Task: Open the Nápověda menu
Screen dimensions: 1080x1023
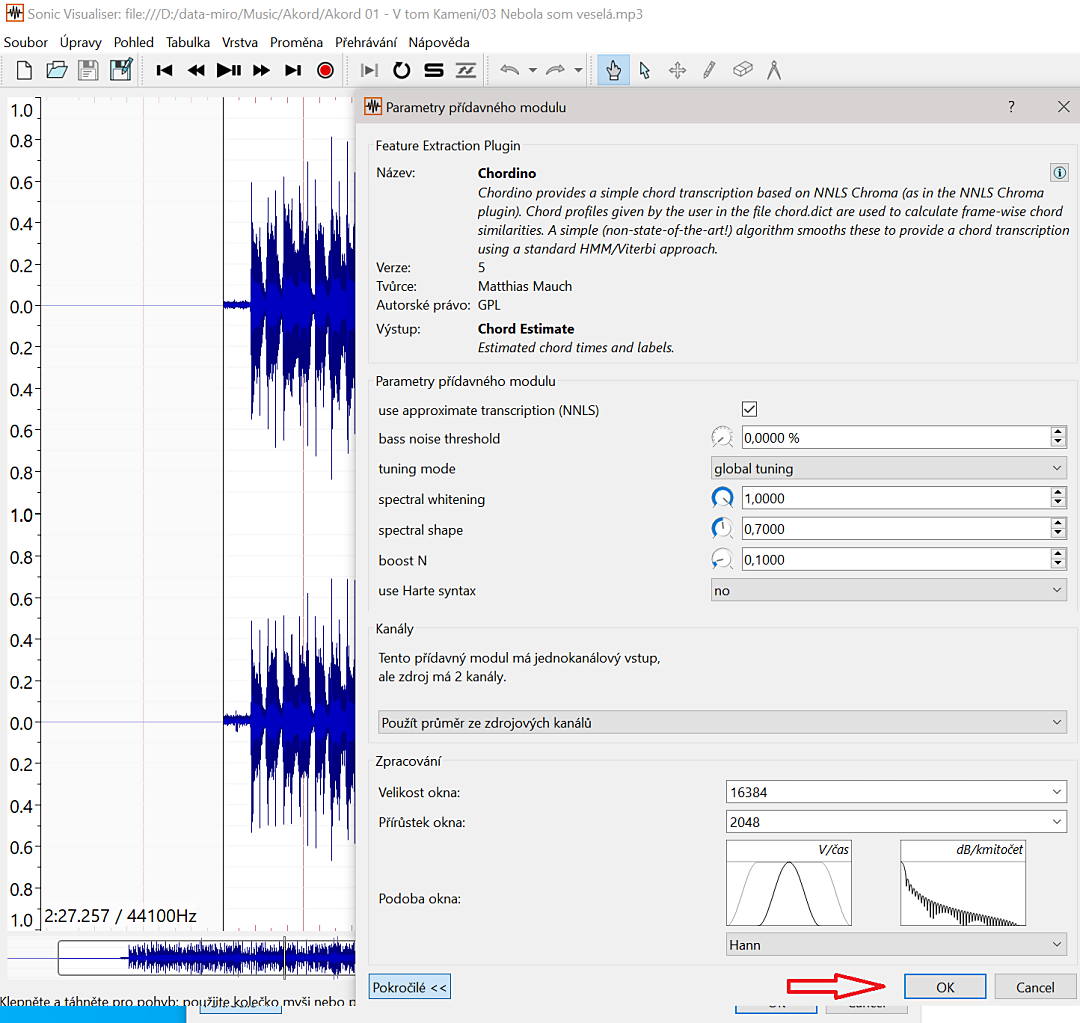Action: (439, 42)
